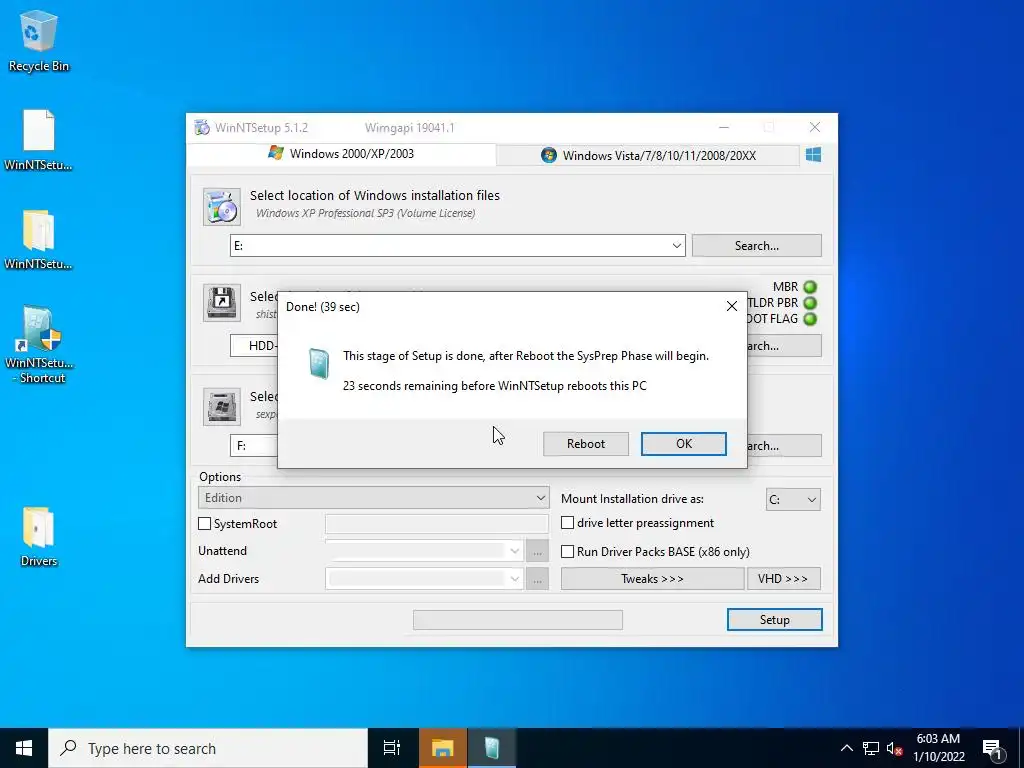Viewport: 1024px width, 768px height.
Task: Switch to Windows Vista/7/8/10/11/2008/20XX tab
Action: tap(648, 155)
